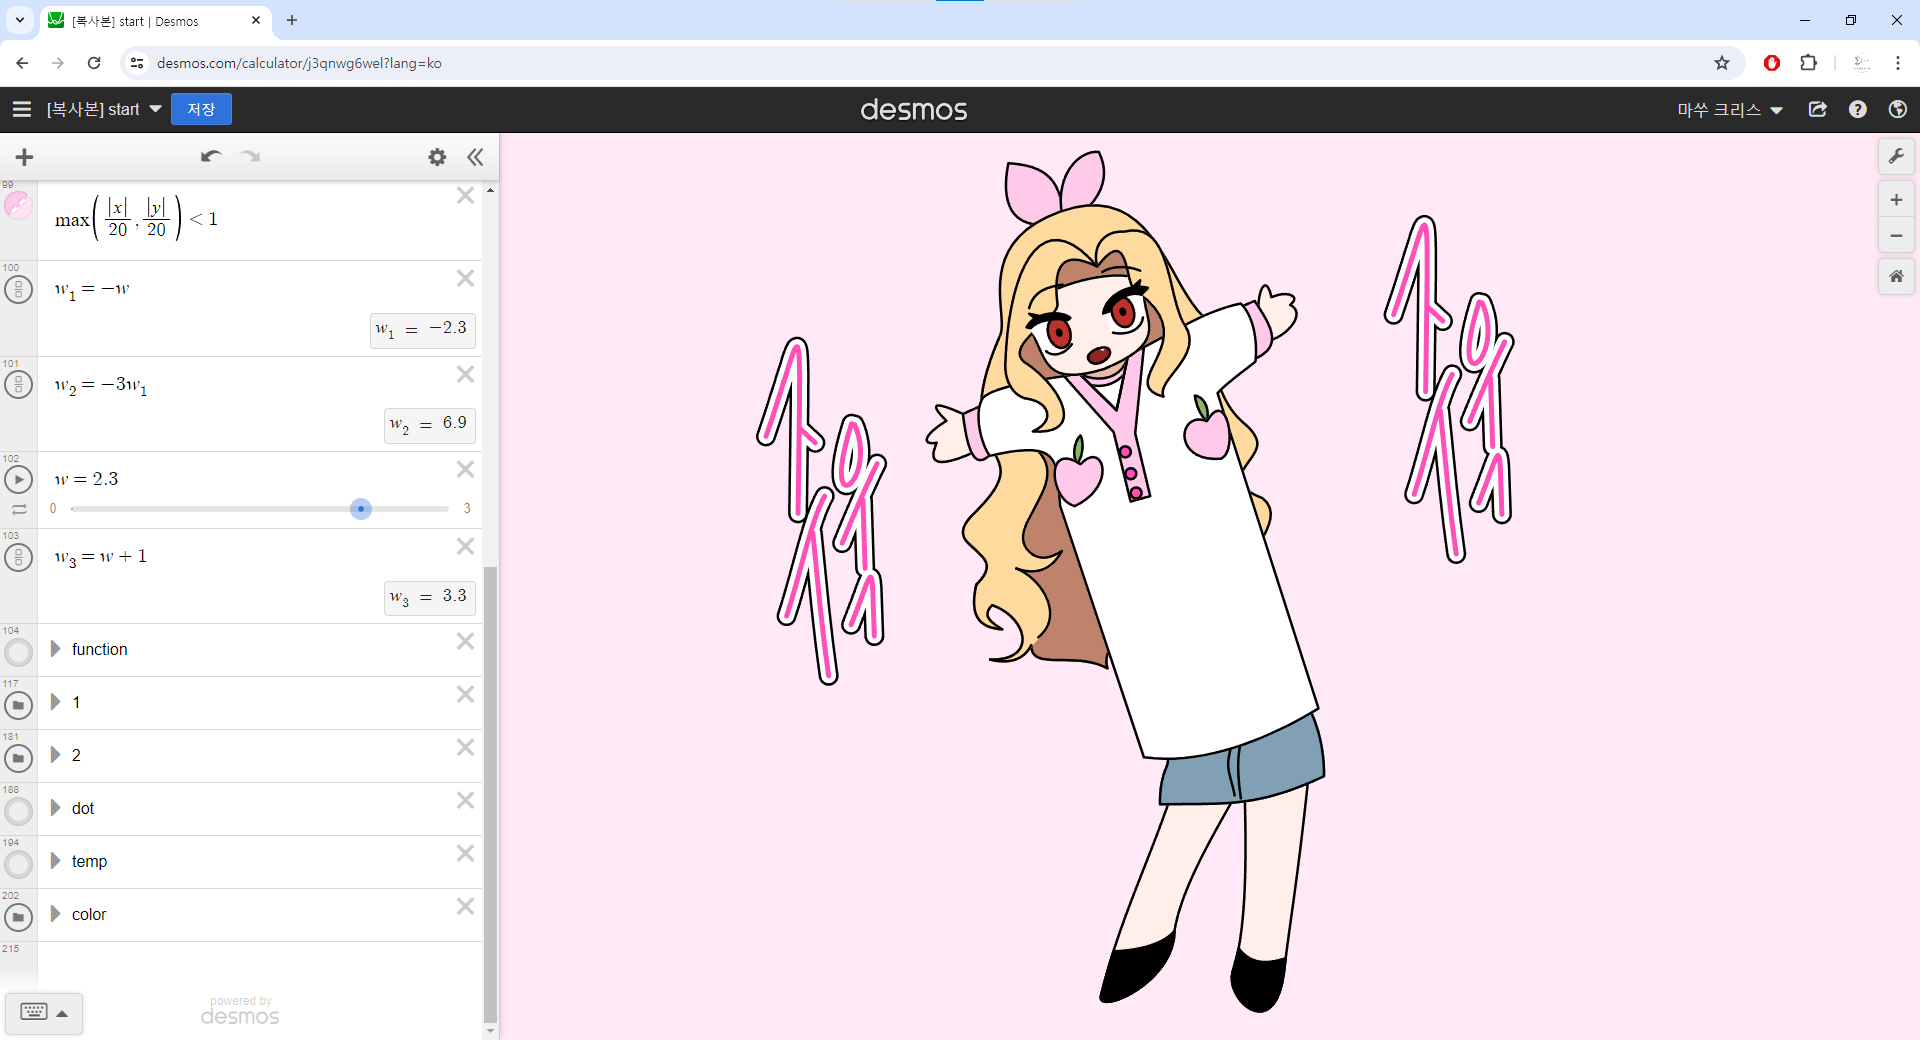Open the share graph dialog

[x=1818, y=110]
